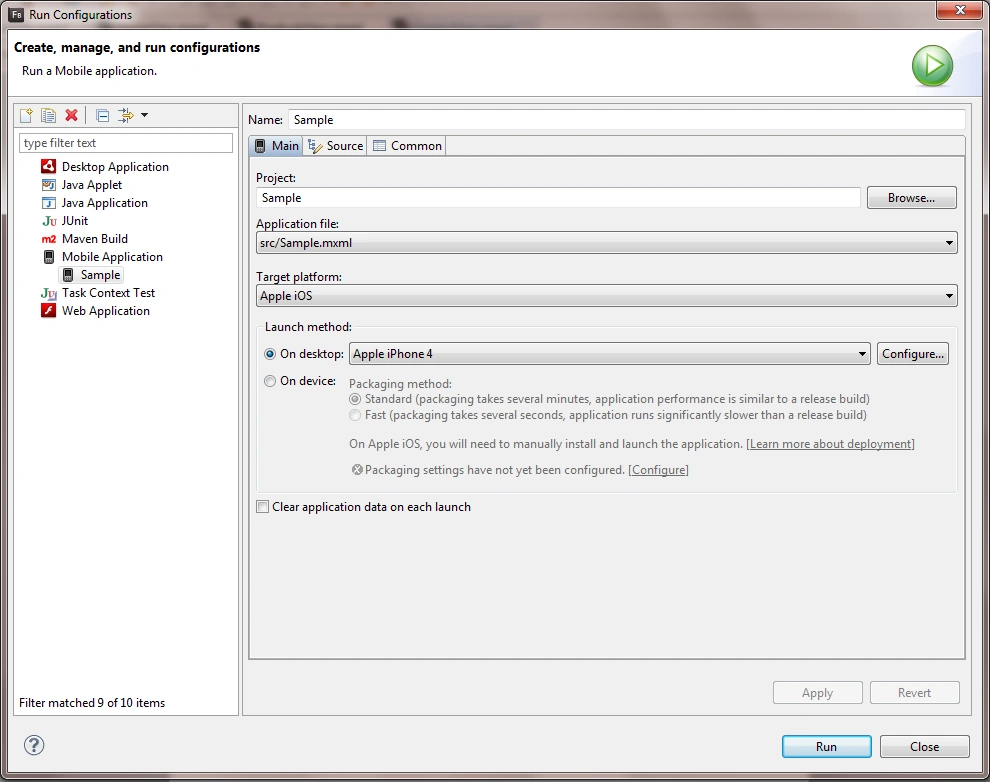Select Java Applet configuration type
Screen dimensions: 990x782
[x=92, y=185]
